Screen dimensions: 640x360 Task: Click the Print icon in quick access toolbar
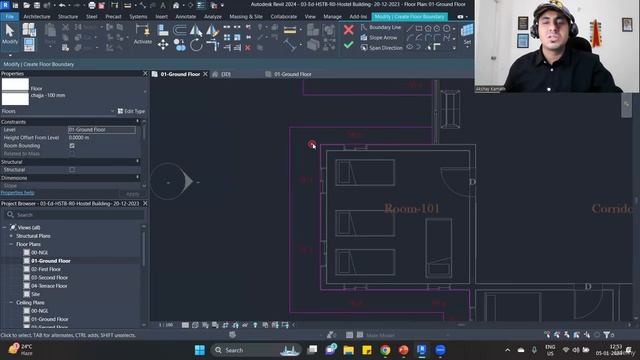(x=92, y=5)
